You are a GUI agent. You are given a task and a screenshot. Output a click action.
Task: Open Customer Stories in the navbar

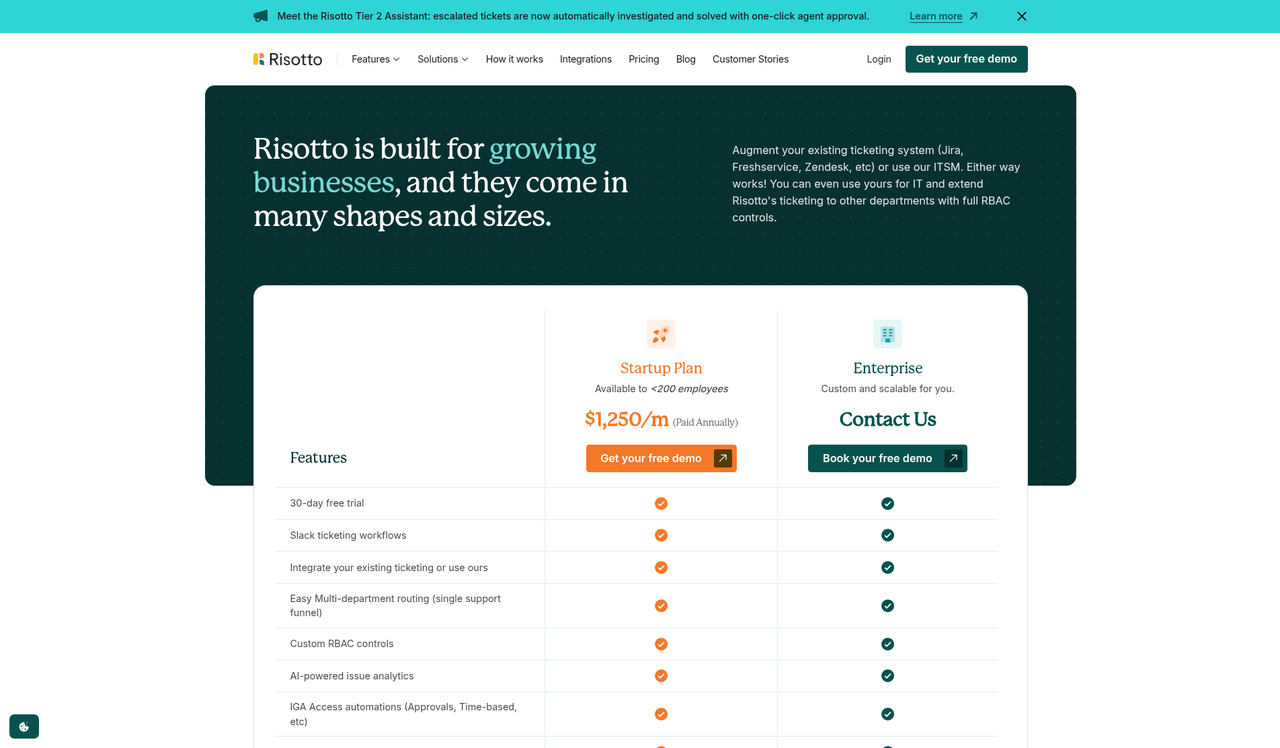coord(751,59)
